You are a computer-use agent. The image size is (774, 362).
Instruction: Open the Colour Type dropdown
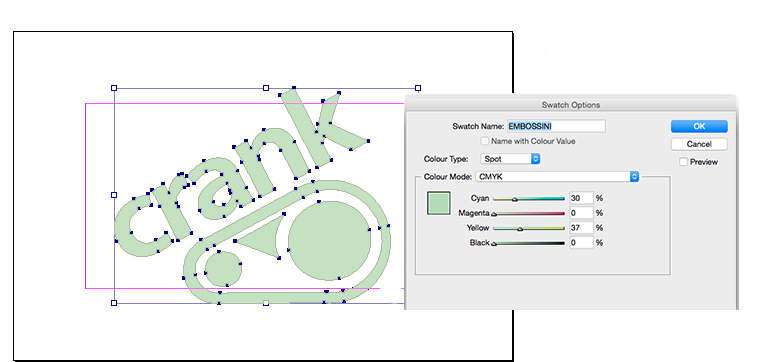[x=510, y=159]
